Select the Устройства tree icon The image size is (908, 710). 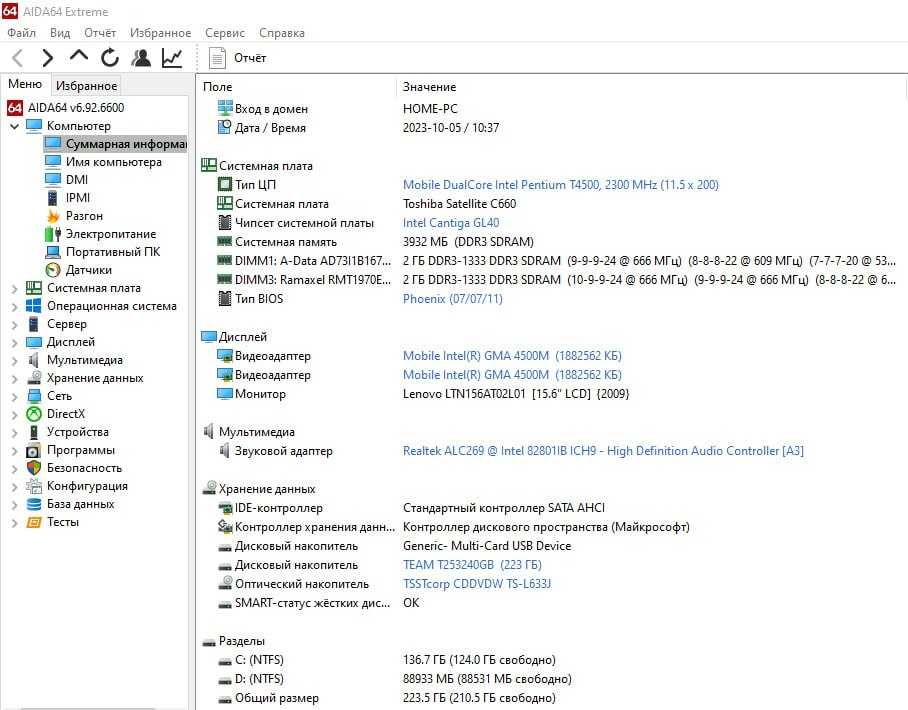pyautogui.click(x=34, y=432)
